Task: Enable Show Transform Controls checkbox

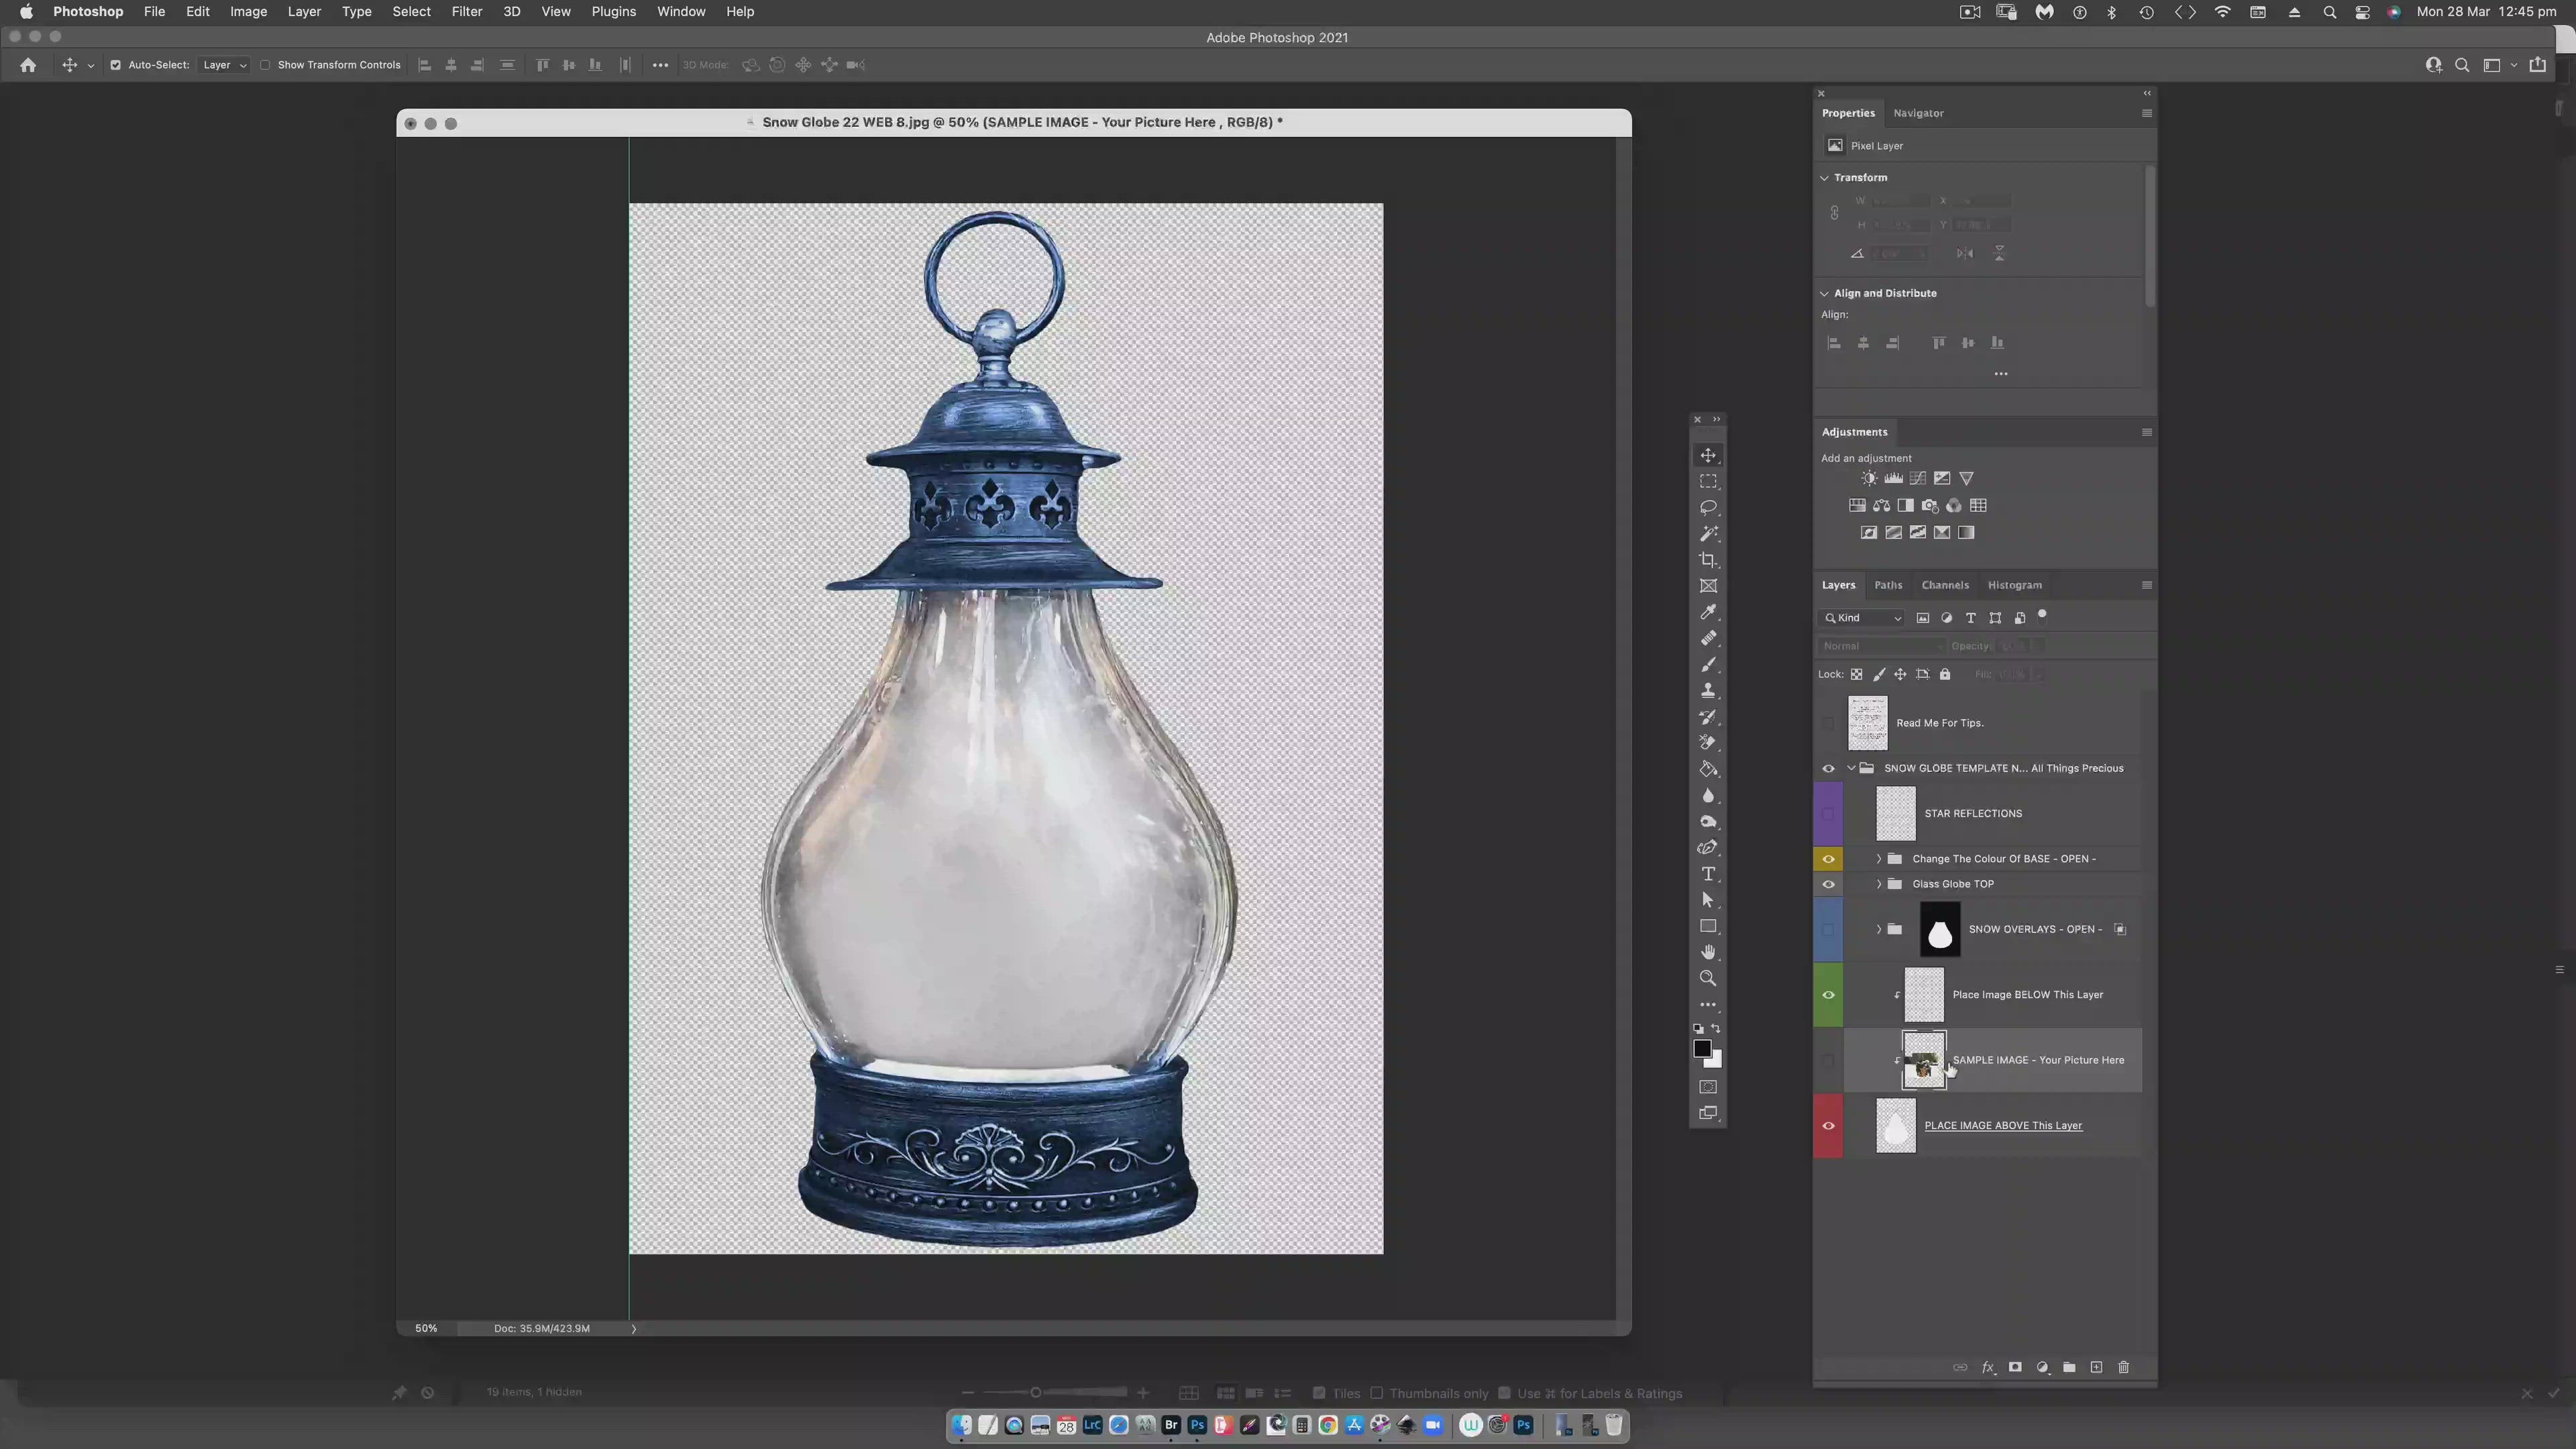Action: point(265,65)
